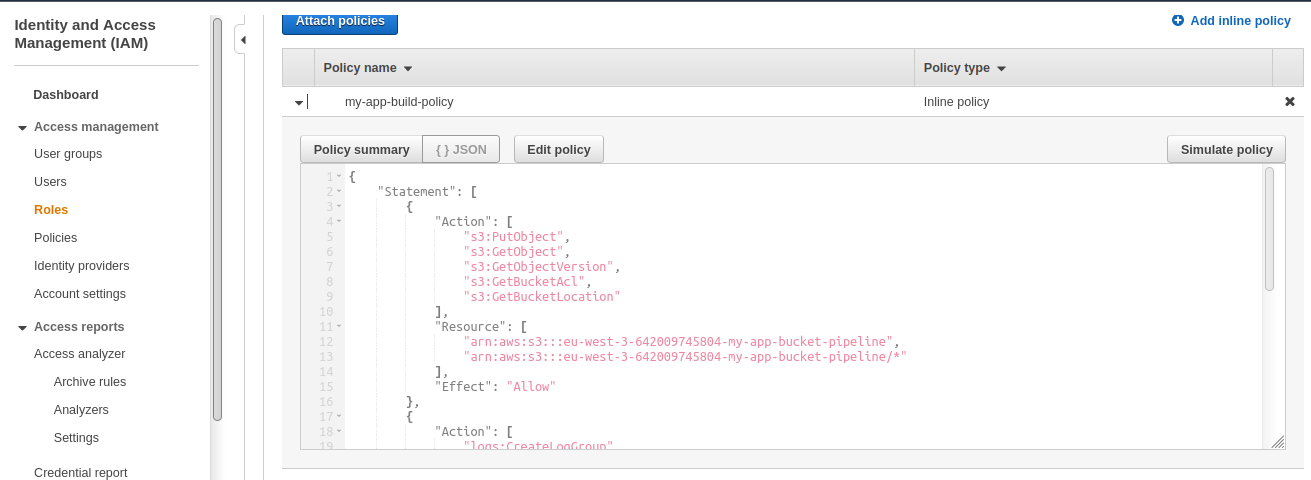Open Identity providers in the sidebar
The image size is (1311, 480).
coord(81,266)
